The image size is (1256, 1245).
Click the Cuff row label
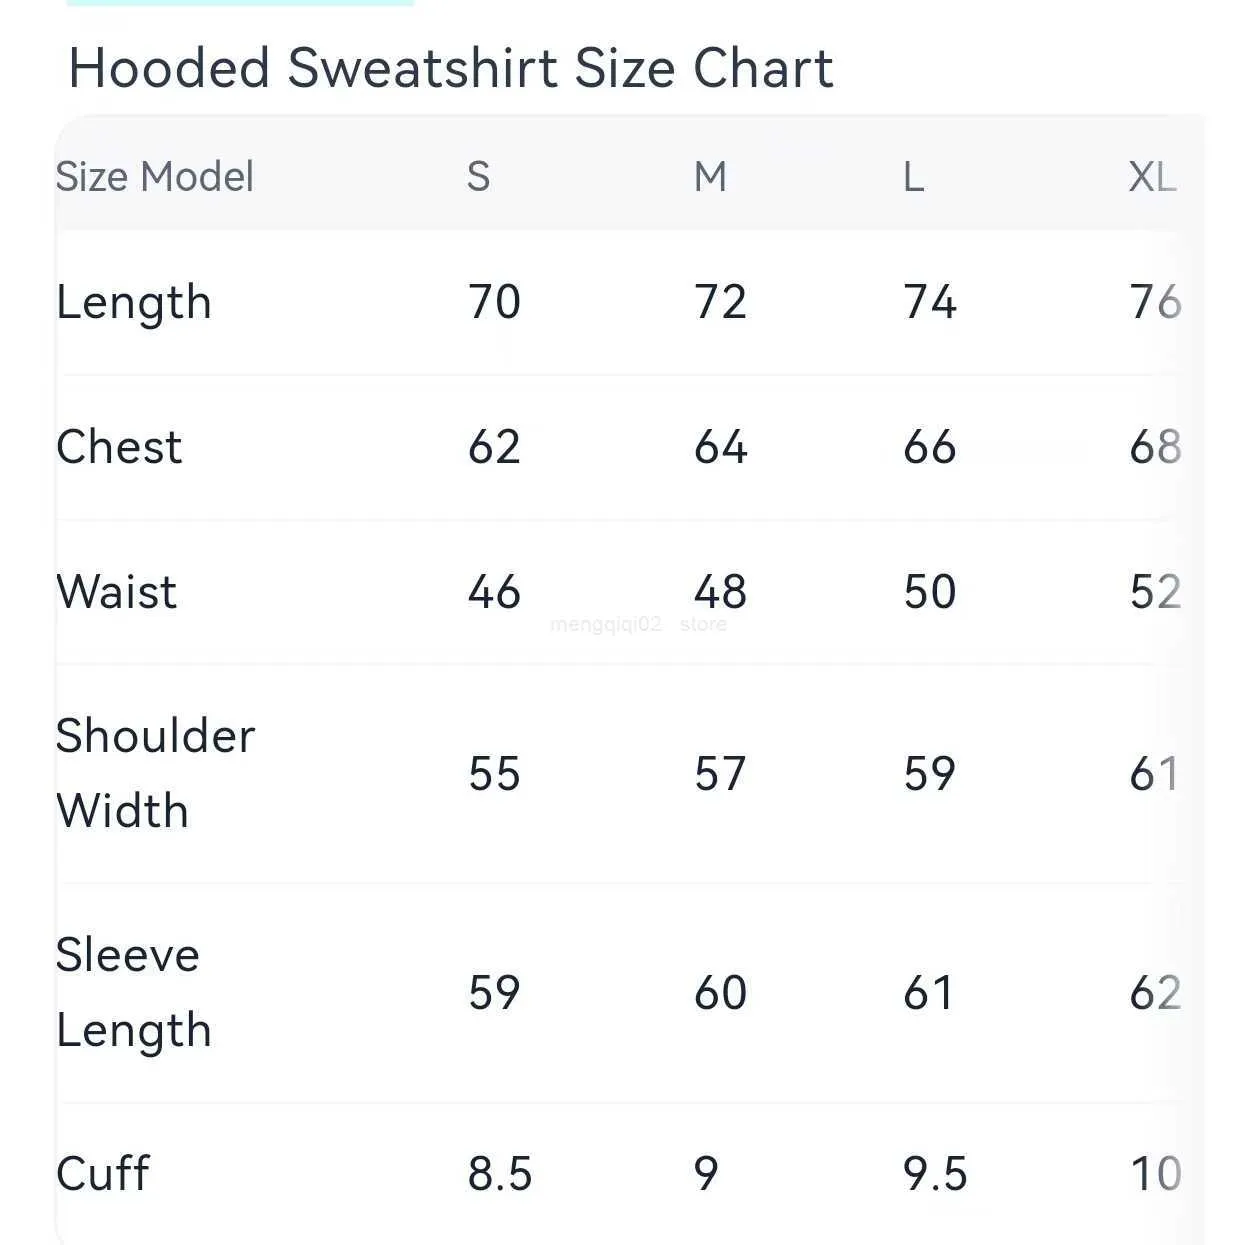[103, 1174]
